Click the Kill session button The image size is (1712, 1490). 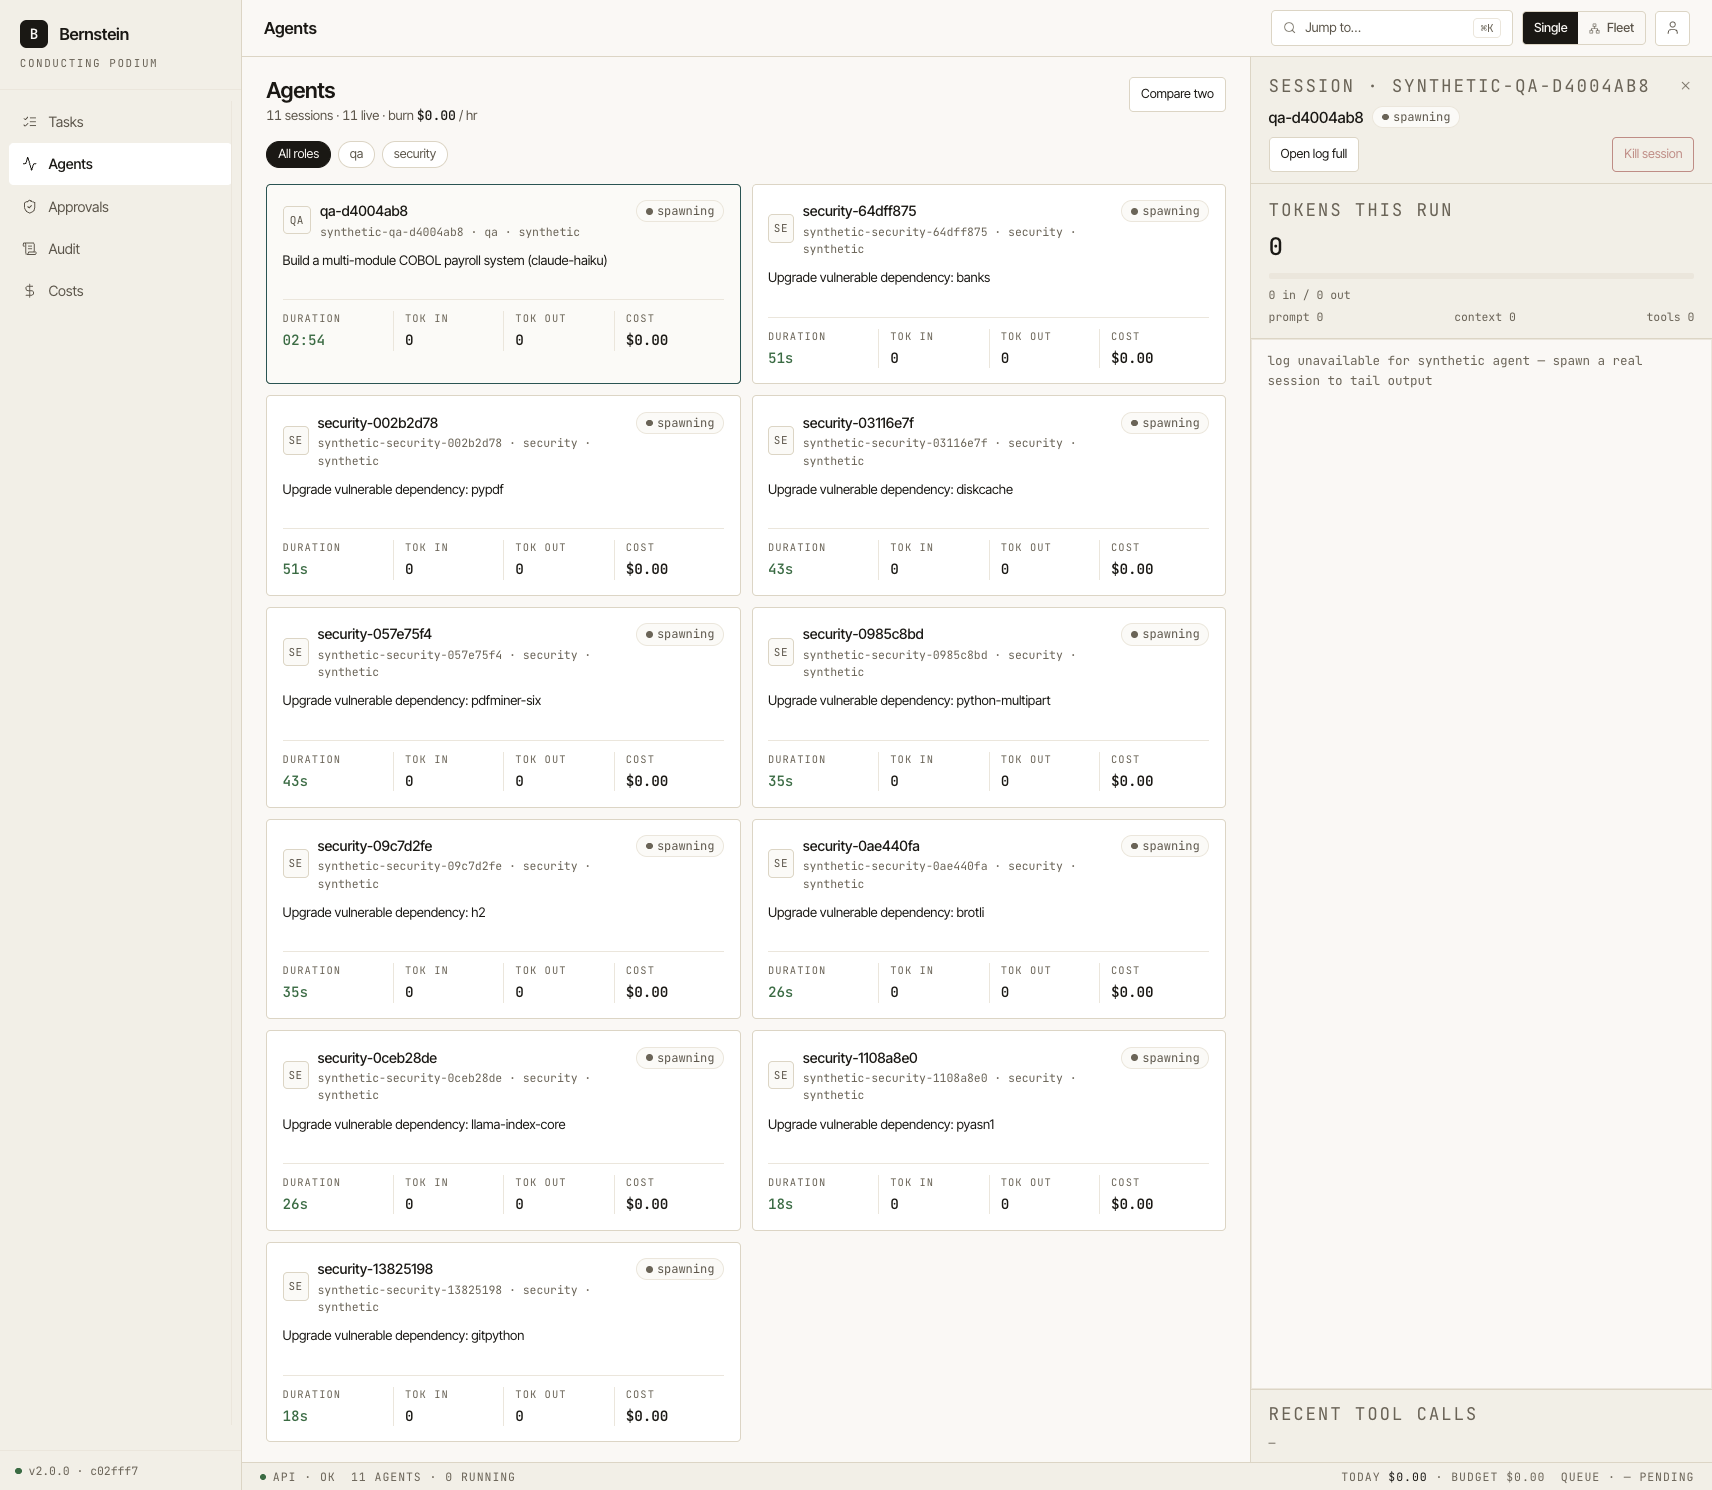click(1652, 154)
